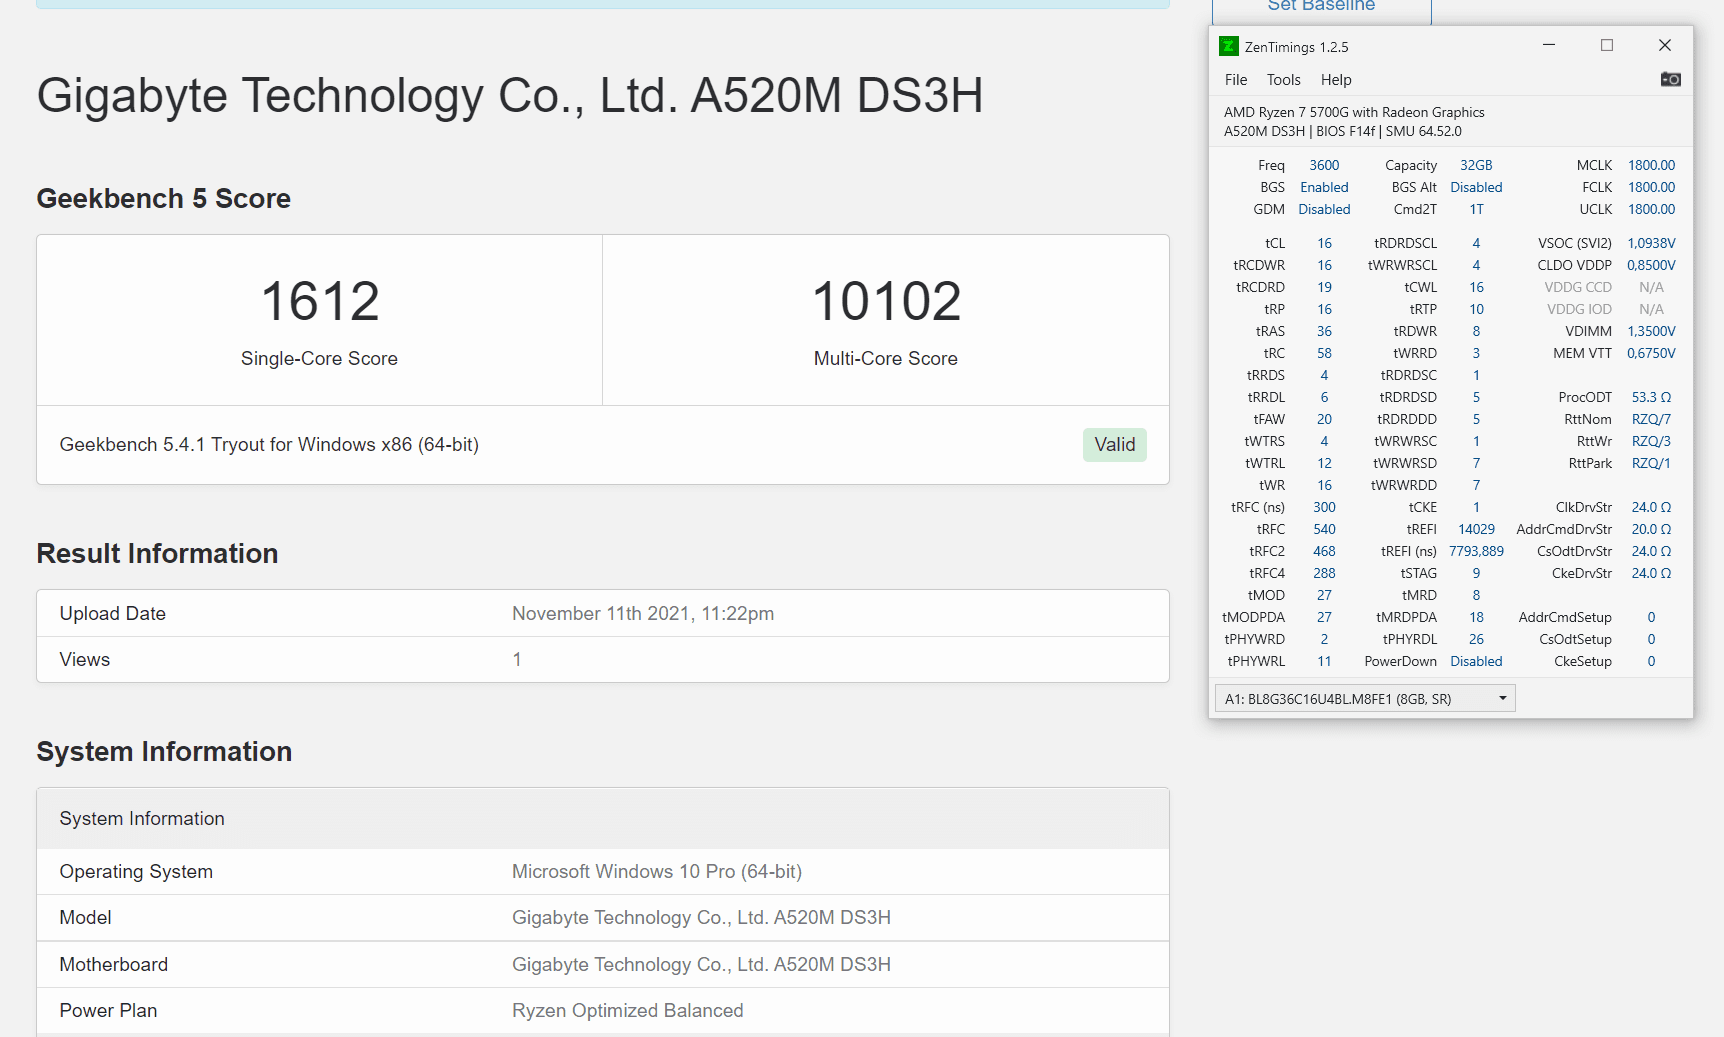The image size is (1724, 1037).
Task: Click the Upload Date value November 11th 2021
Action: [643, 614]
